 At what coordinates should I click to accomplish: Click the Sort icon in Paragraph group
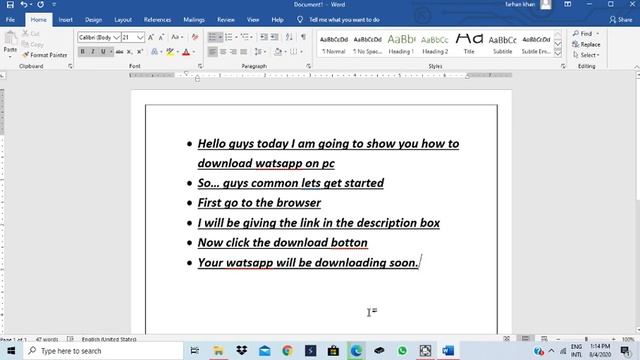[289, 37]
